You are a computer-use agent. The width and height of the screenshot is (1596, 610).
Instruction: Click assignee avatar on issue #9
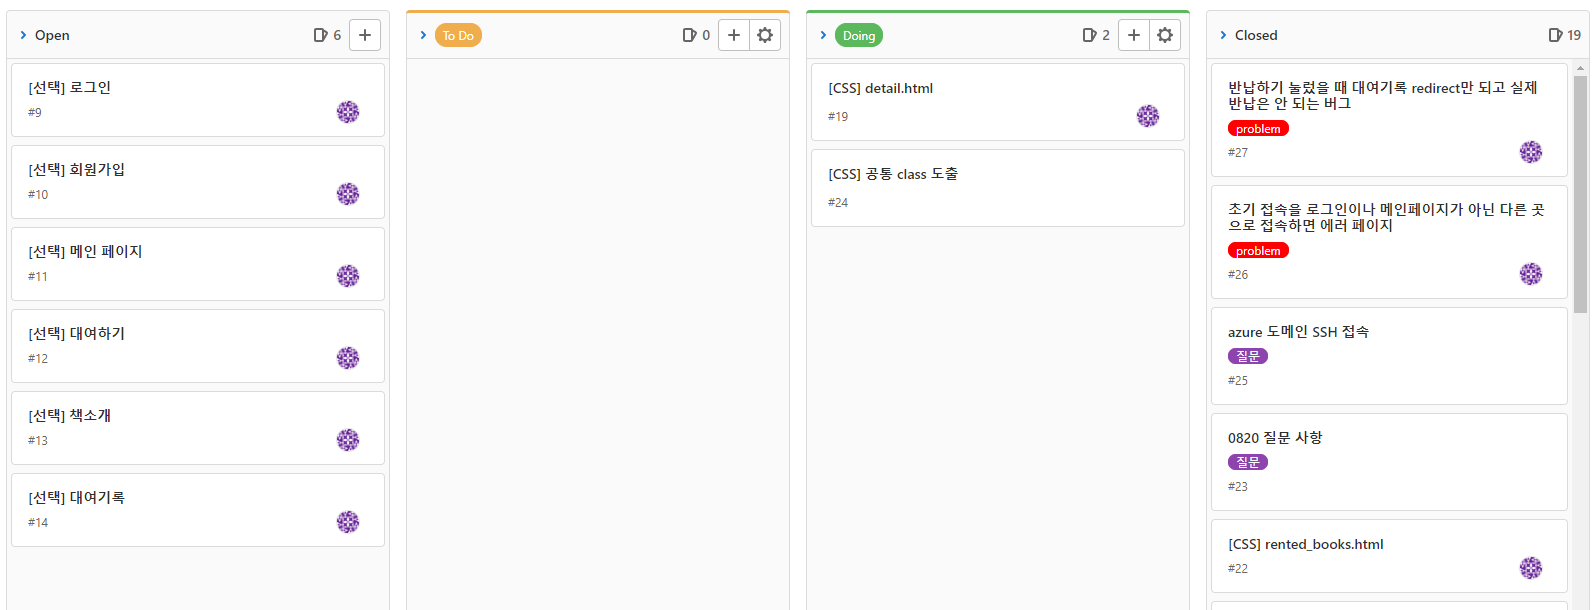(348, 112)
